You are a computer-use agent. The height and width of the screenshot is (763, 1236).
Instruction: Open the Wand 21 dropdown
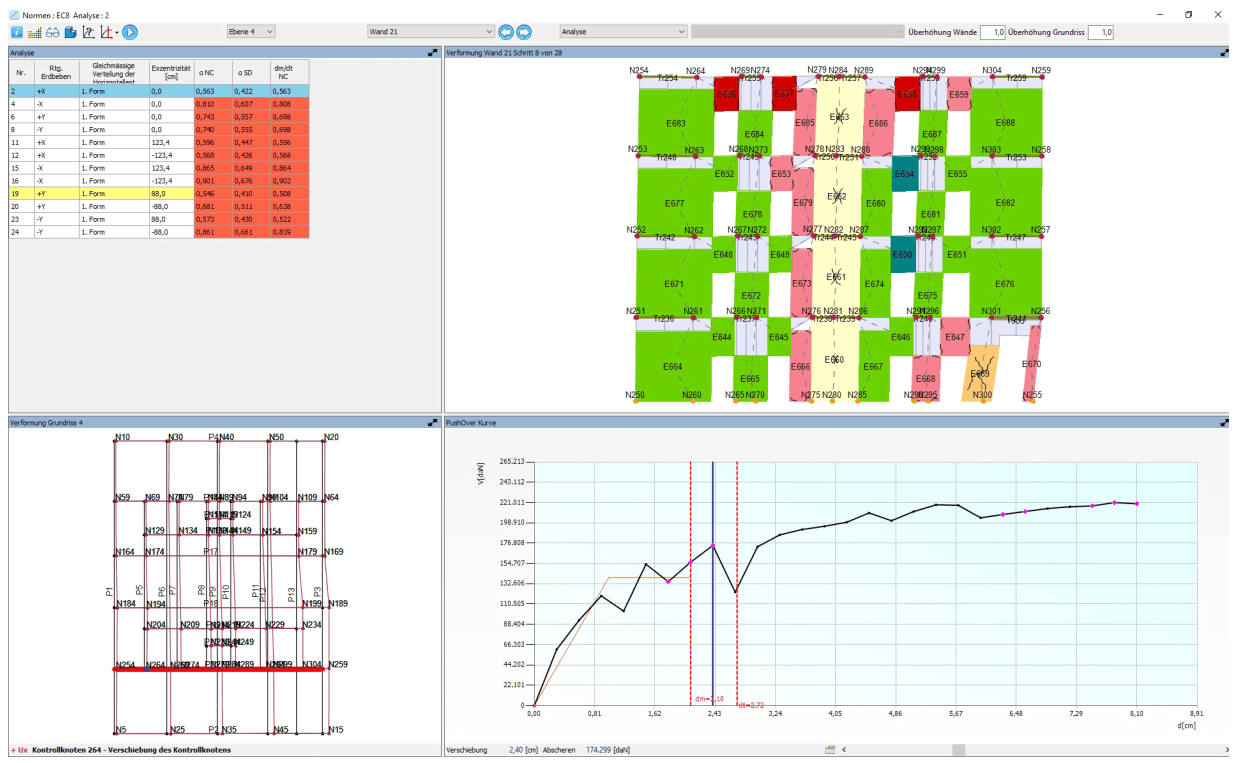[x=431, y=32]
